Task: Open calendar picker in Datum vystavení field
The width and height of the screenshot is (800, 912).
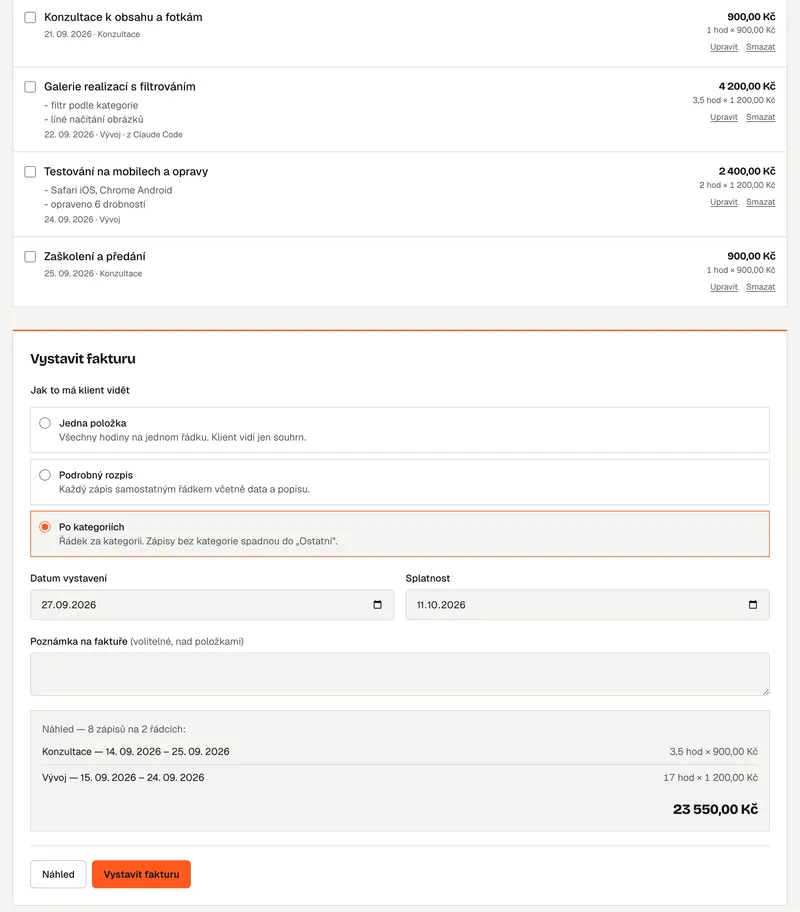Action: pyautogui.click(x=377, y=605)
